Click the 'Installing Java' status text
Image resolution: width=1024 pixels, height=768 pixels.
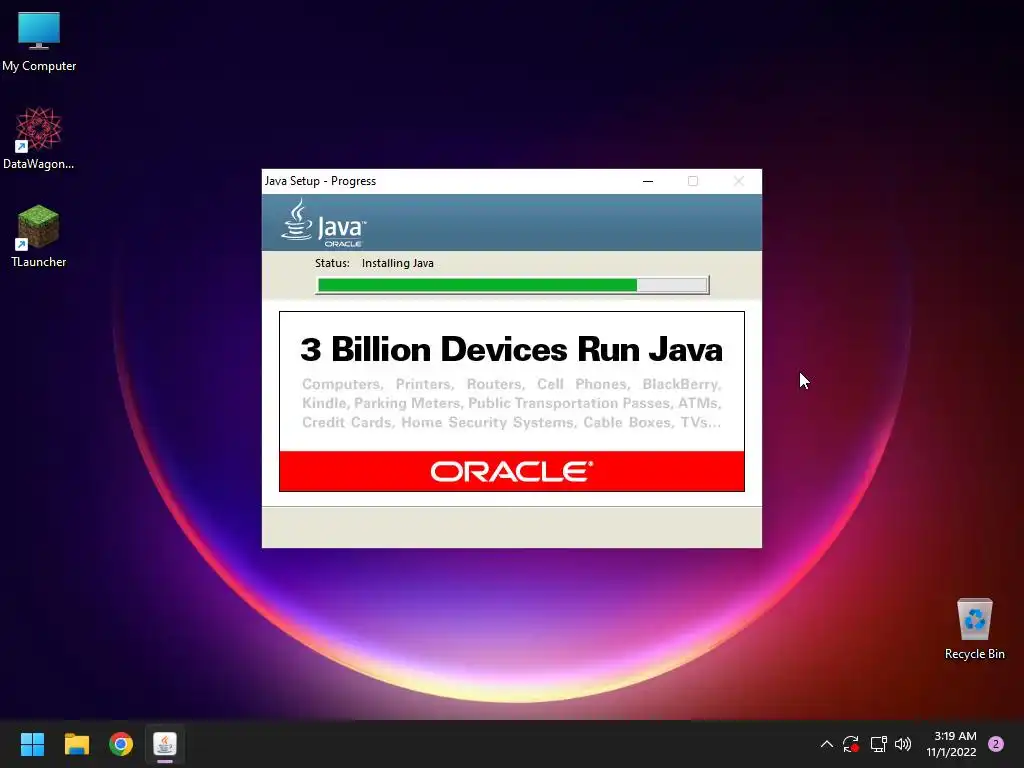398,263
